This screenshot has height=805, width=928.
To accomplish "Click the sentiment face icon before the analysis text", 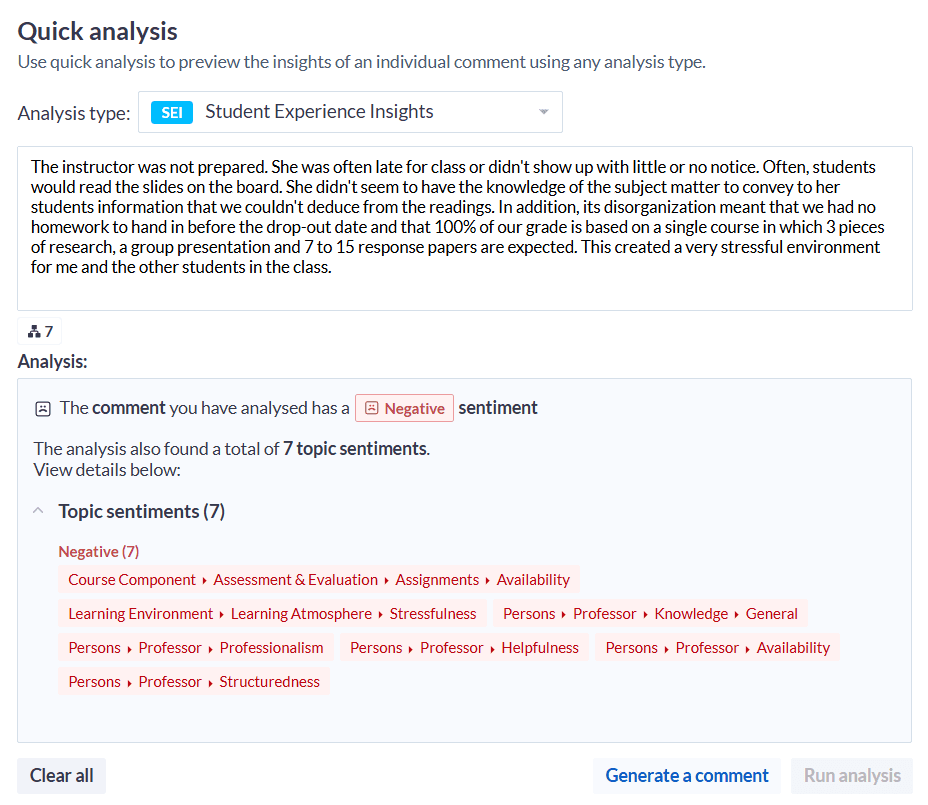I will (x=41, y=407).
